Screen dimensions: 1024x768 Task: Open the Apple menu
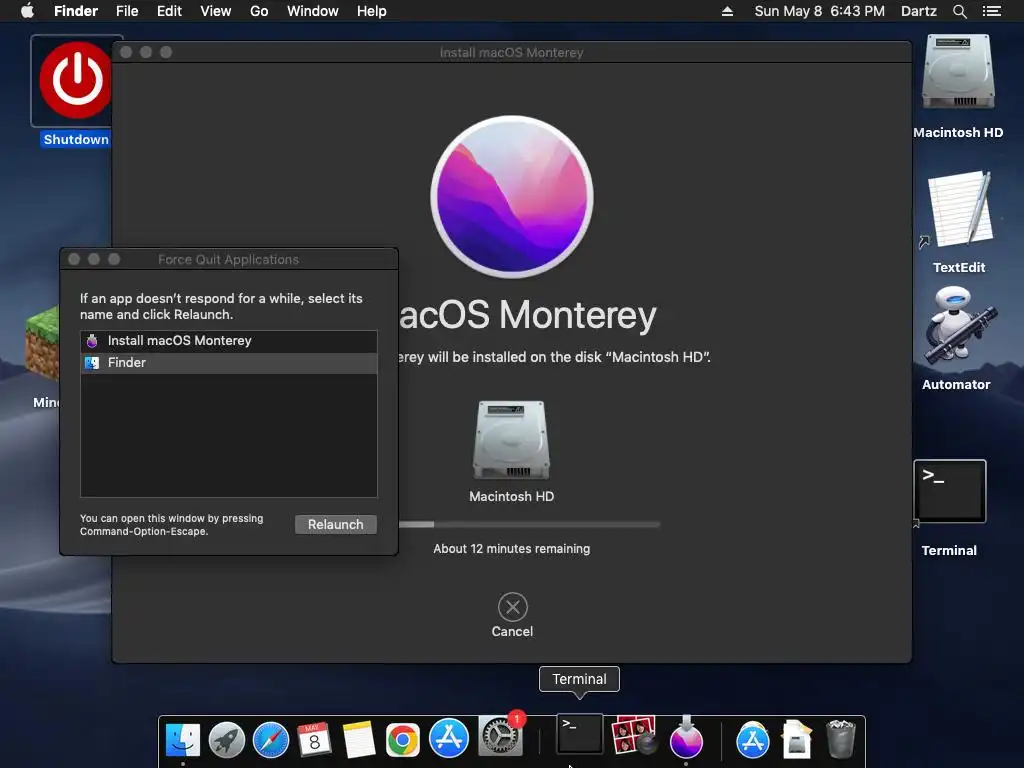[x=27, y=11]
